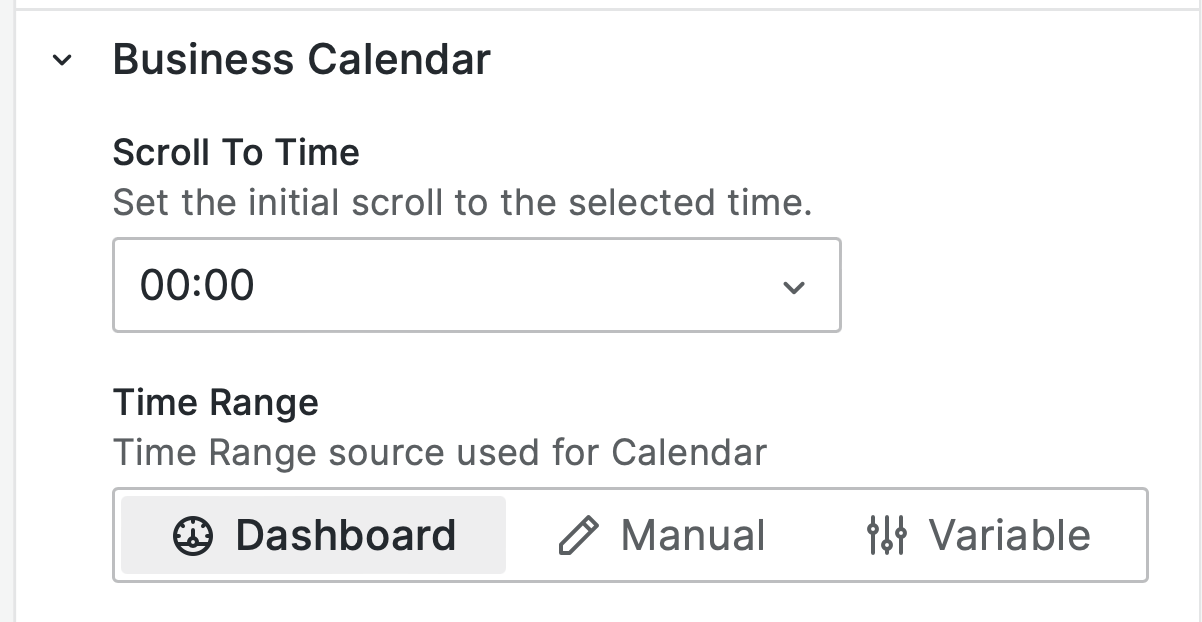The height and width of the screenshot is (622, 1202).
Task: Click the sliders icon next to Variable
Action: tap(886, 536)
